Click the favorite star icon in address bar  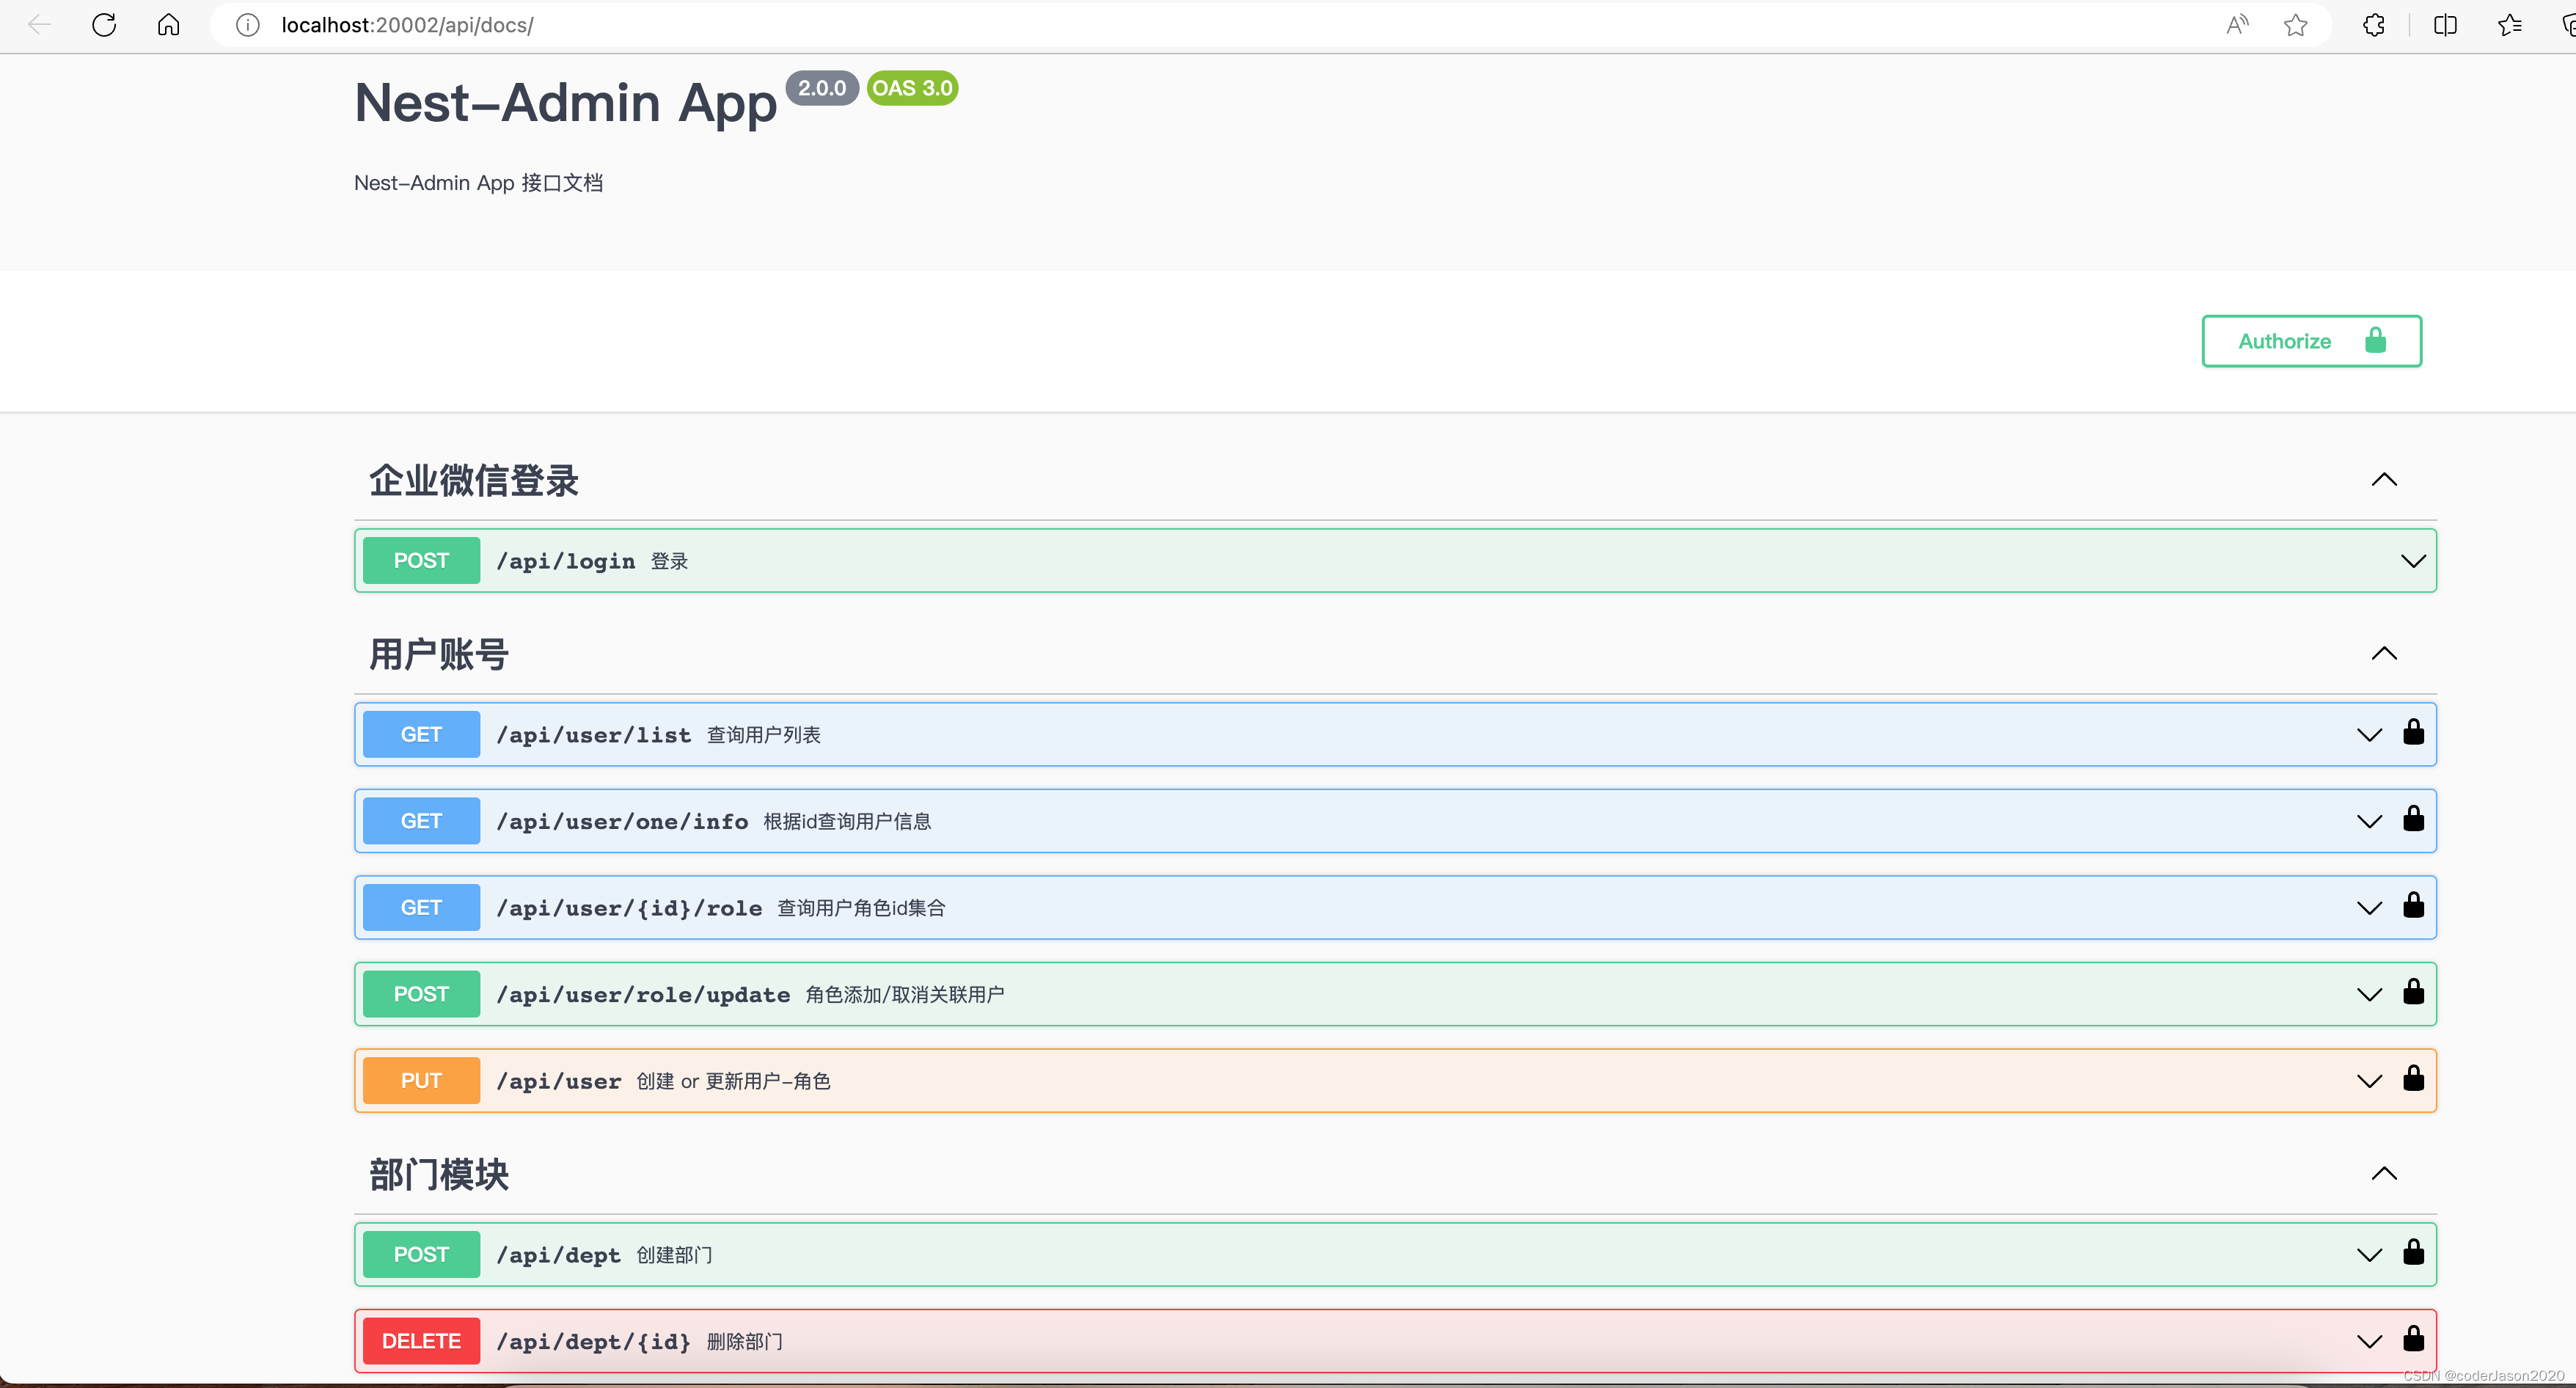coord(2296,25)
